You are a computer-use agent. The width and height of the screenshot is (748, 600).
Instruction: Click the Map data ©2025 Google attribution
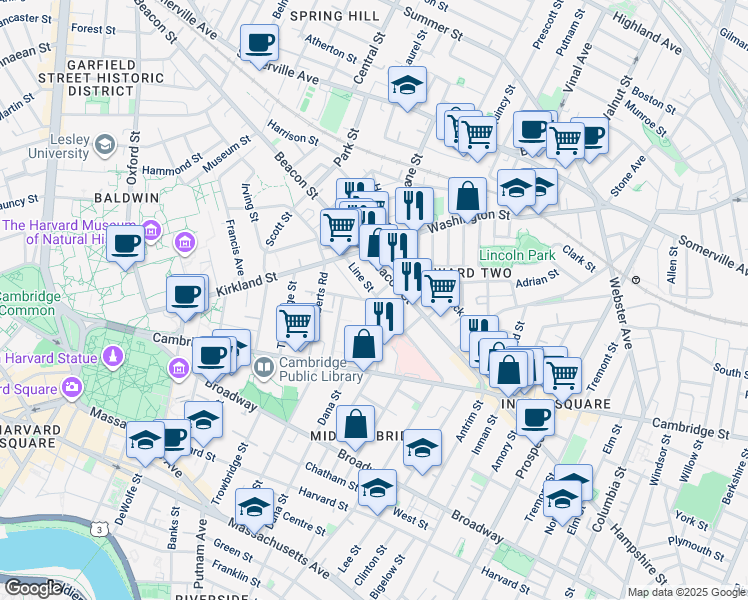pyautogui.click(x=687, y=592)
